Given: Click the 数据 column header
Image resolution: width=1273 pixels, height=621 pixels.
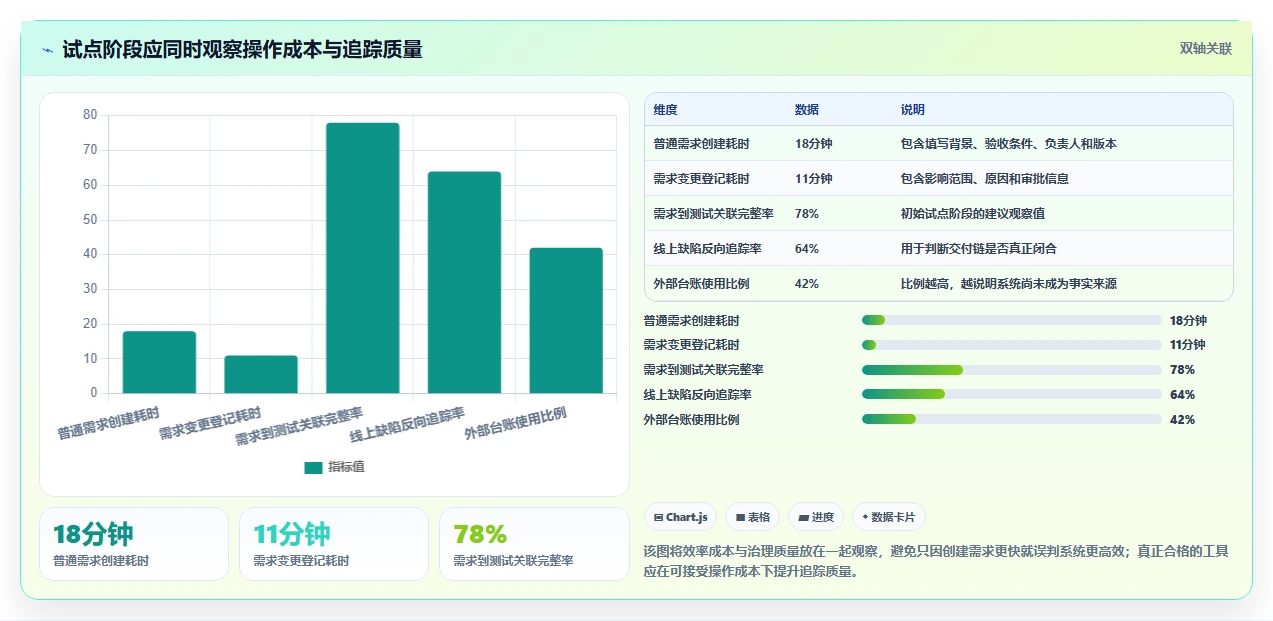Looking at the screenshot, I should 807,110.
